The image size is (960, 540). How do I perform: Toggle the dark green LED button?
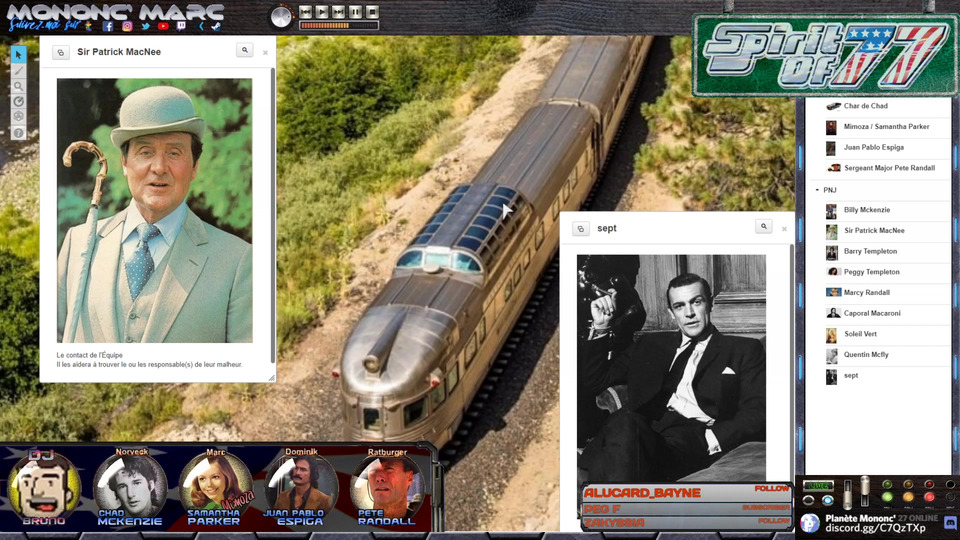click(x=887, y=484)
